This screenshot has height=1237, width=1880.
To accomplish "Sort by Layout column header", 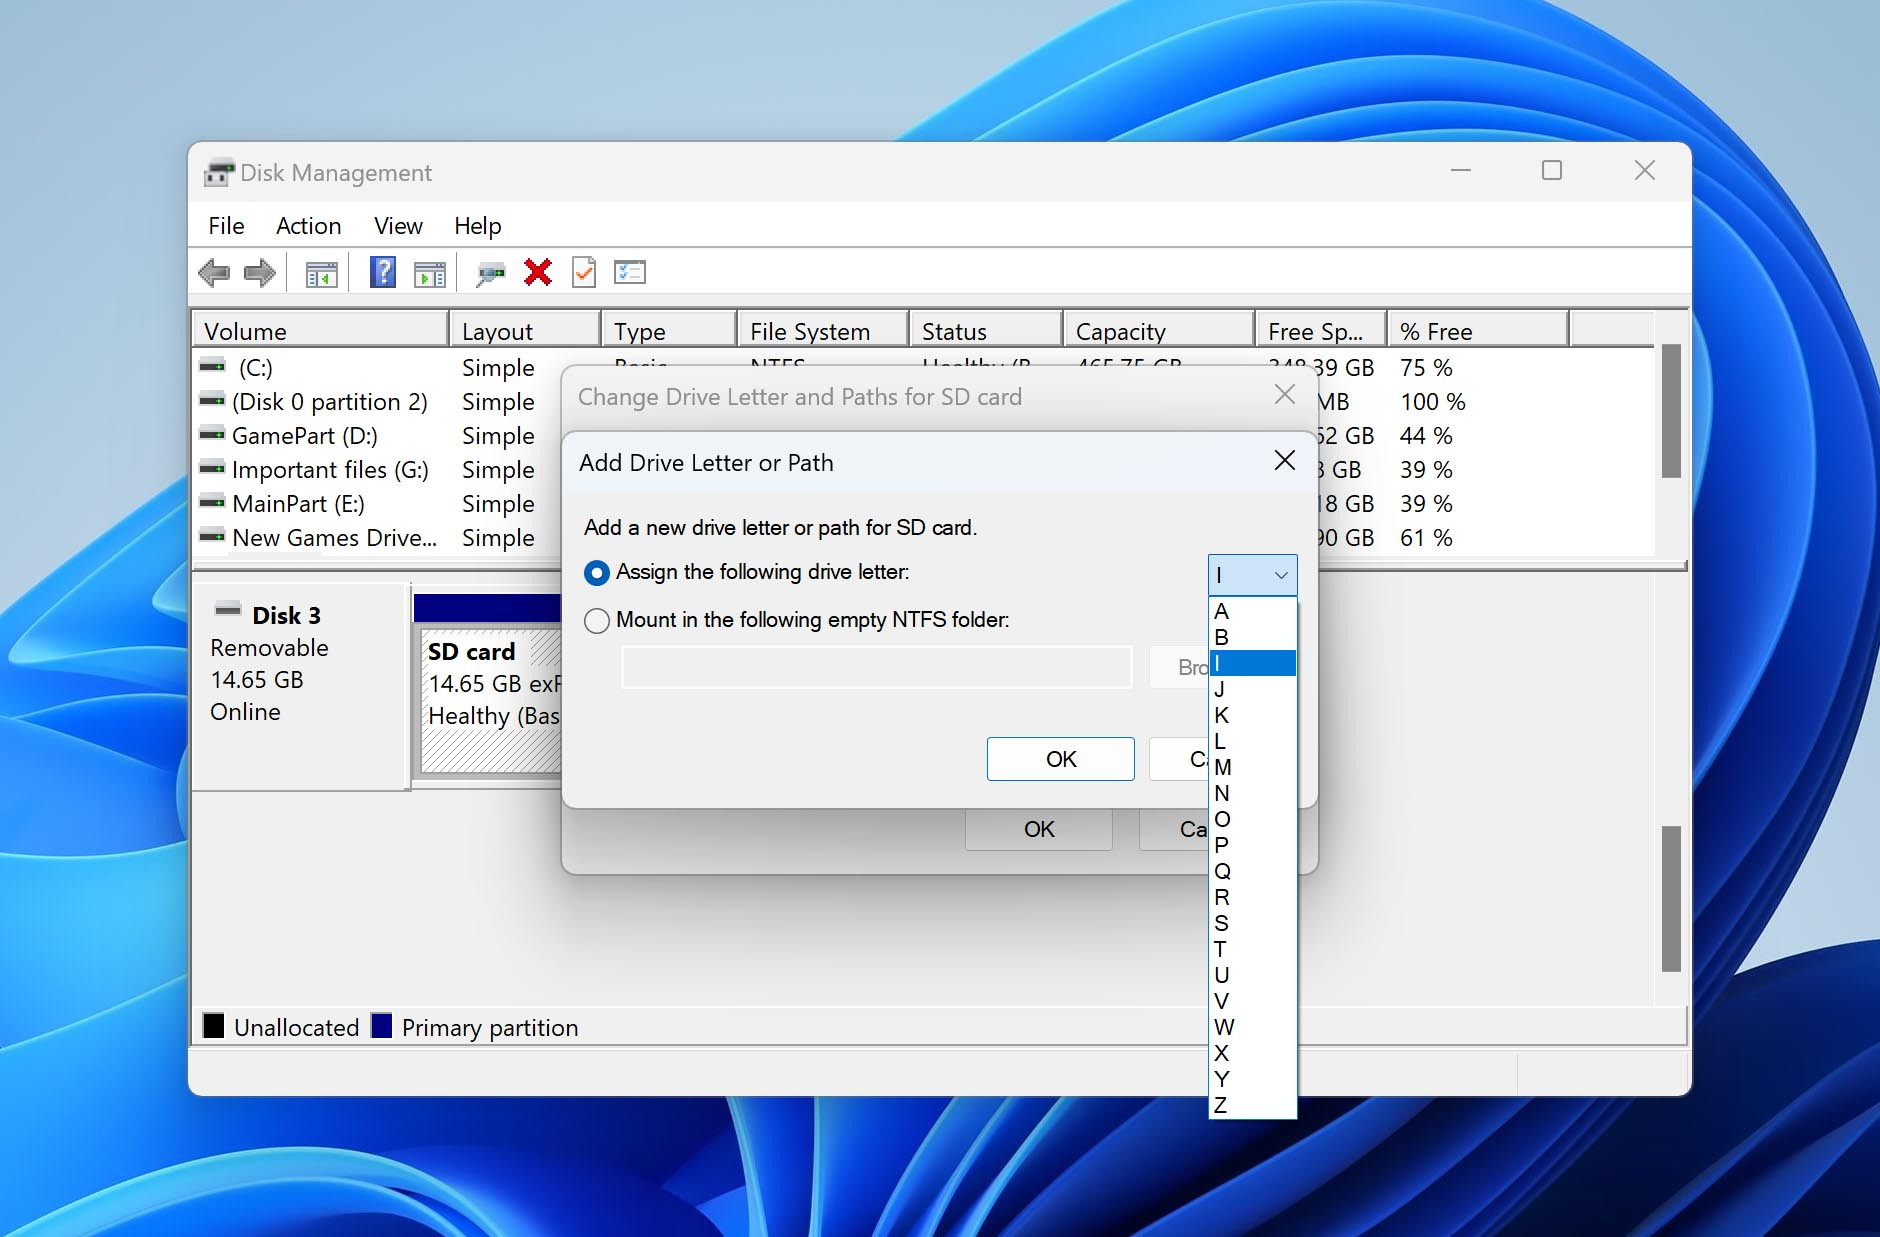I will pos(525,330).
